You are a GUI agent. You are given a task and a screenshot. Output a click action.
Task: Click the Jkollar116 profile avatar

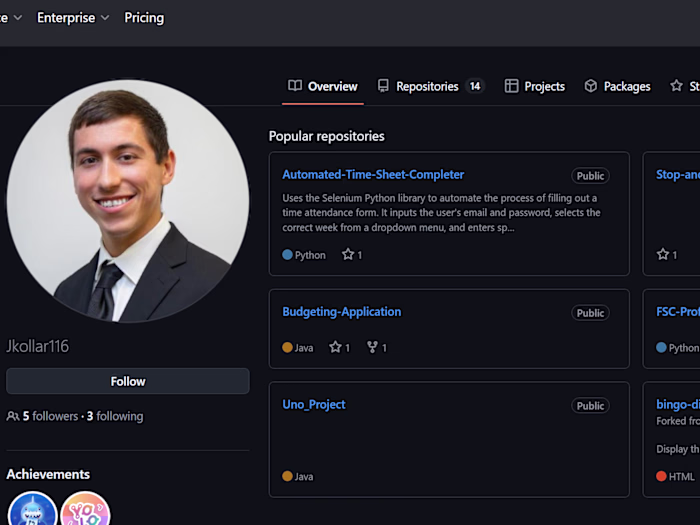pos(128,201)
